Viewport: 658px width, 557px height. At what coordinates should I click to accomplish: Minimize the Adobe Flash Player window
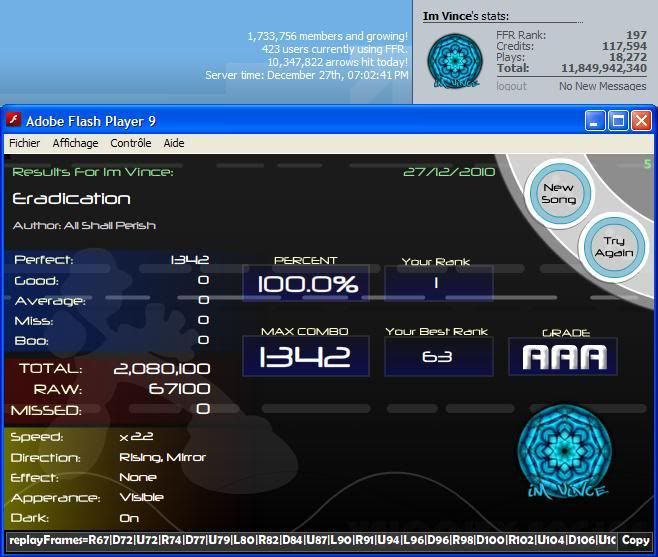click(595, 121)
